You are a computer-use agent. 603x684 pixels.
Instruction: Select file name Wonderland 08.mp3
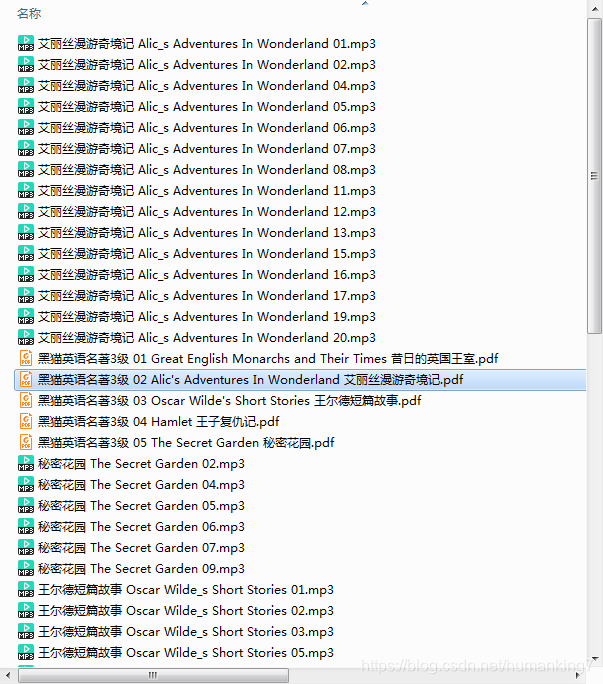click(206, 170)
